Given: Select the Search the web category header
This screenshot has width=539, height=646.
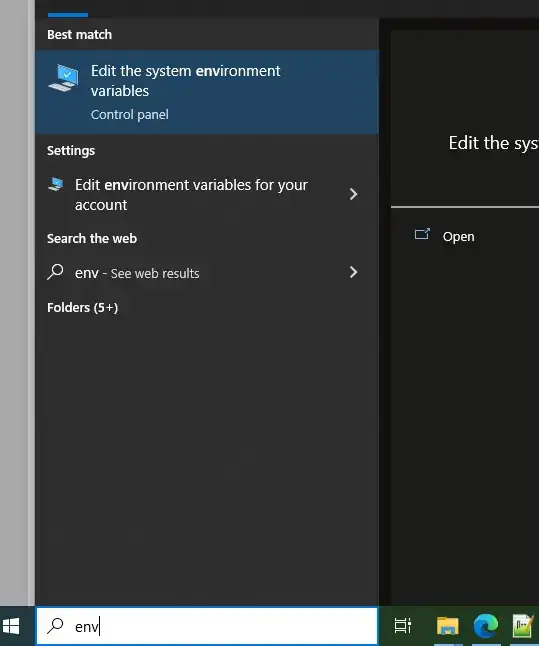Looking at the screenshot, I should click(x=92, y=239).
